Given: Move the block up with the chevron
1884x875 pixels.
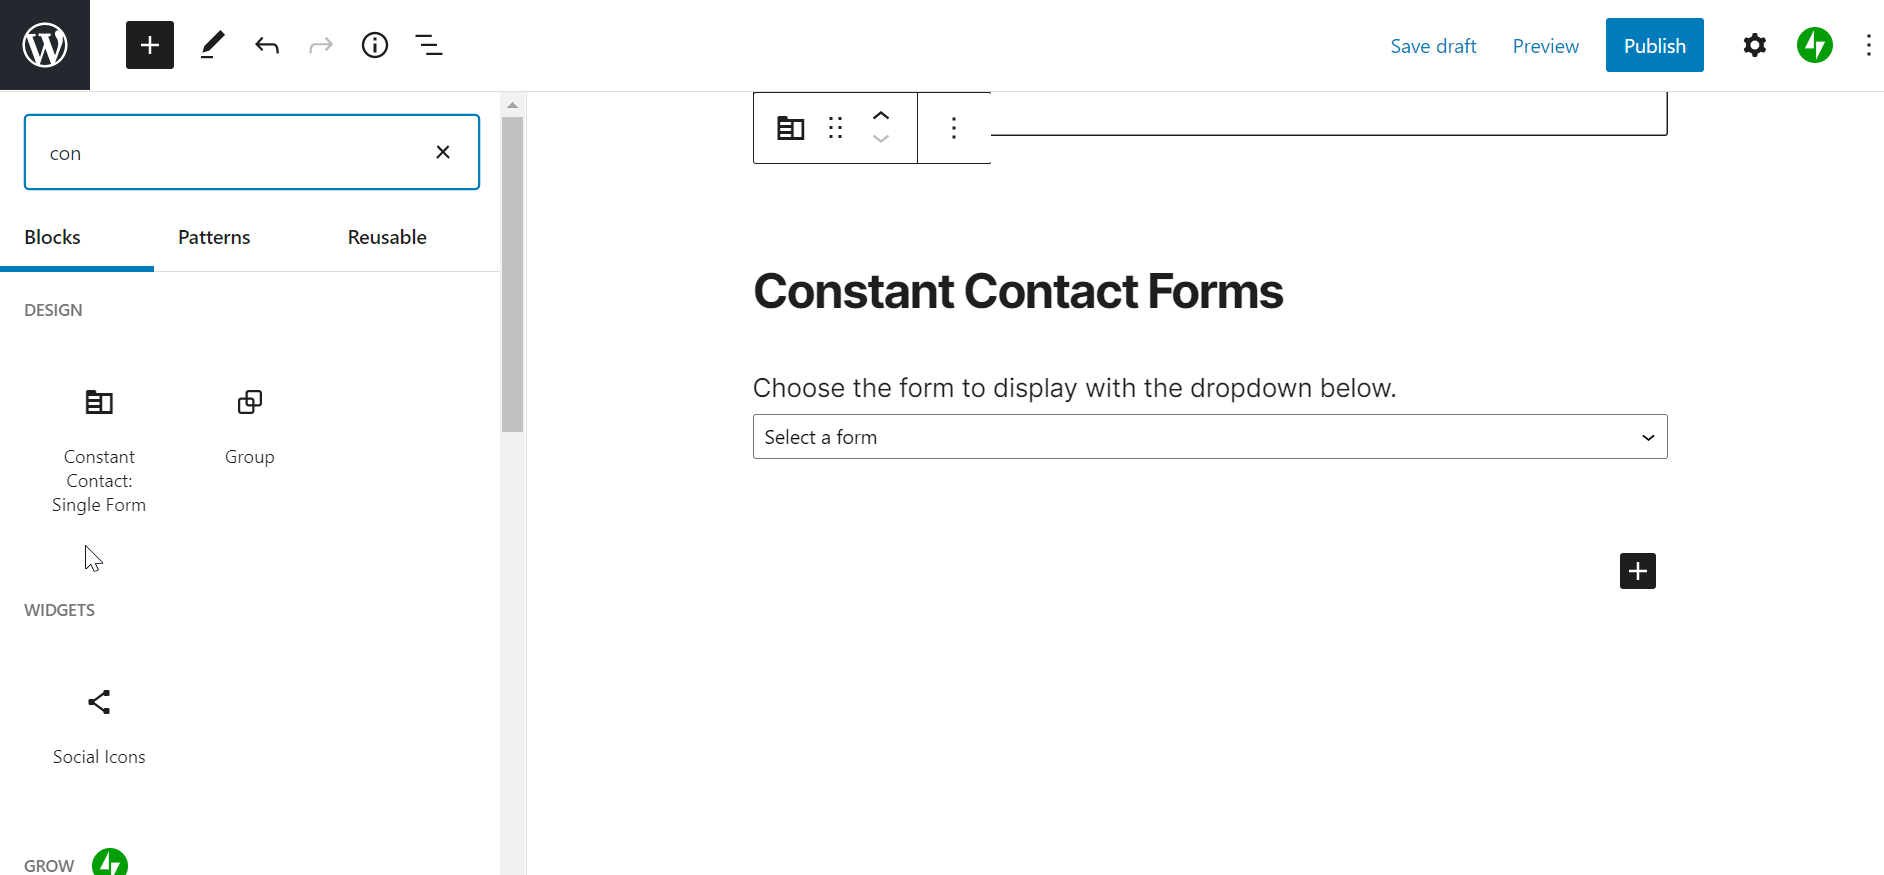Looking at the screenshot, I should 881,115.
